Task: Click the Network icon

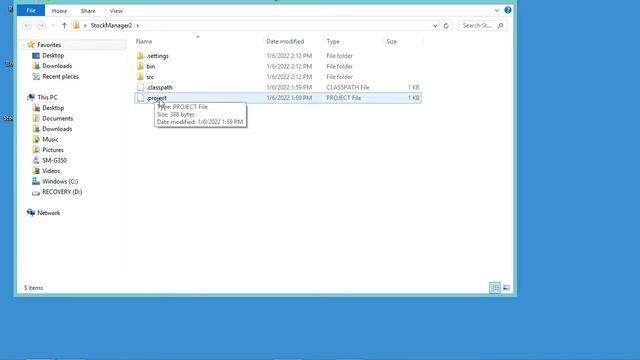Action: click(x=31, y=213)
